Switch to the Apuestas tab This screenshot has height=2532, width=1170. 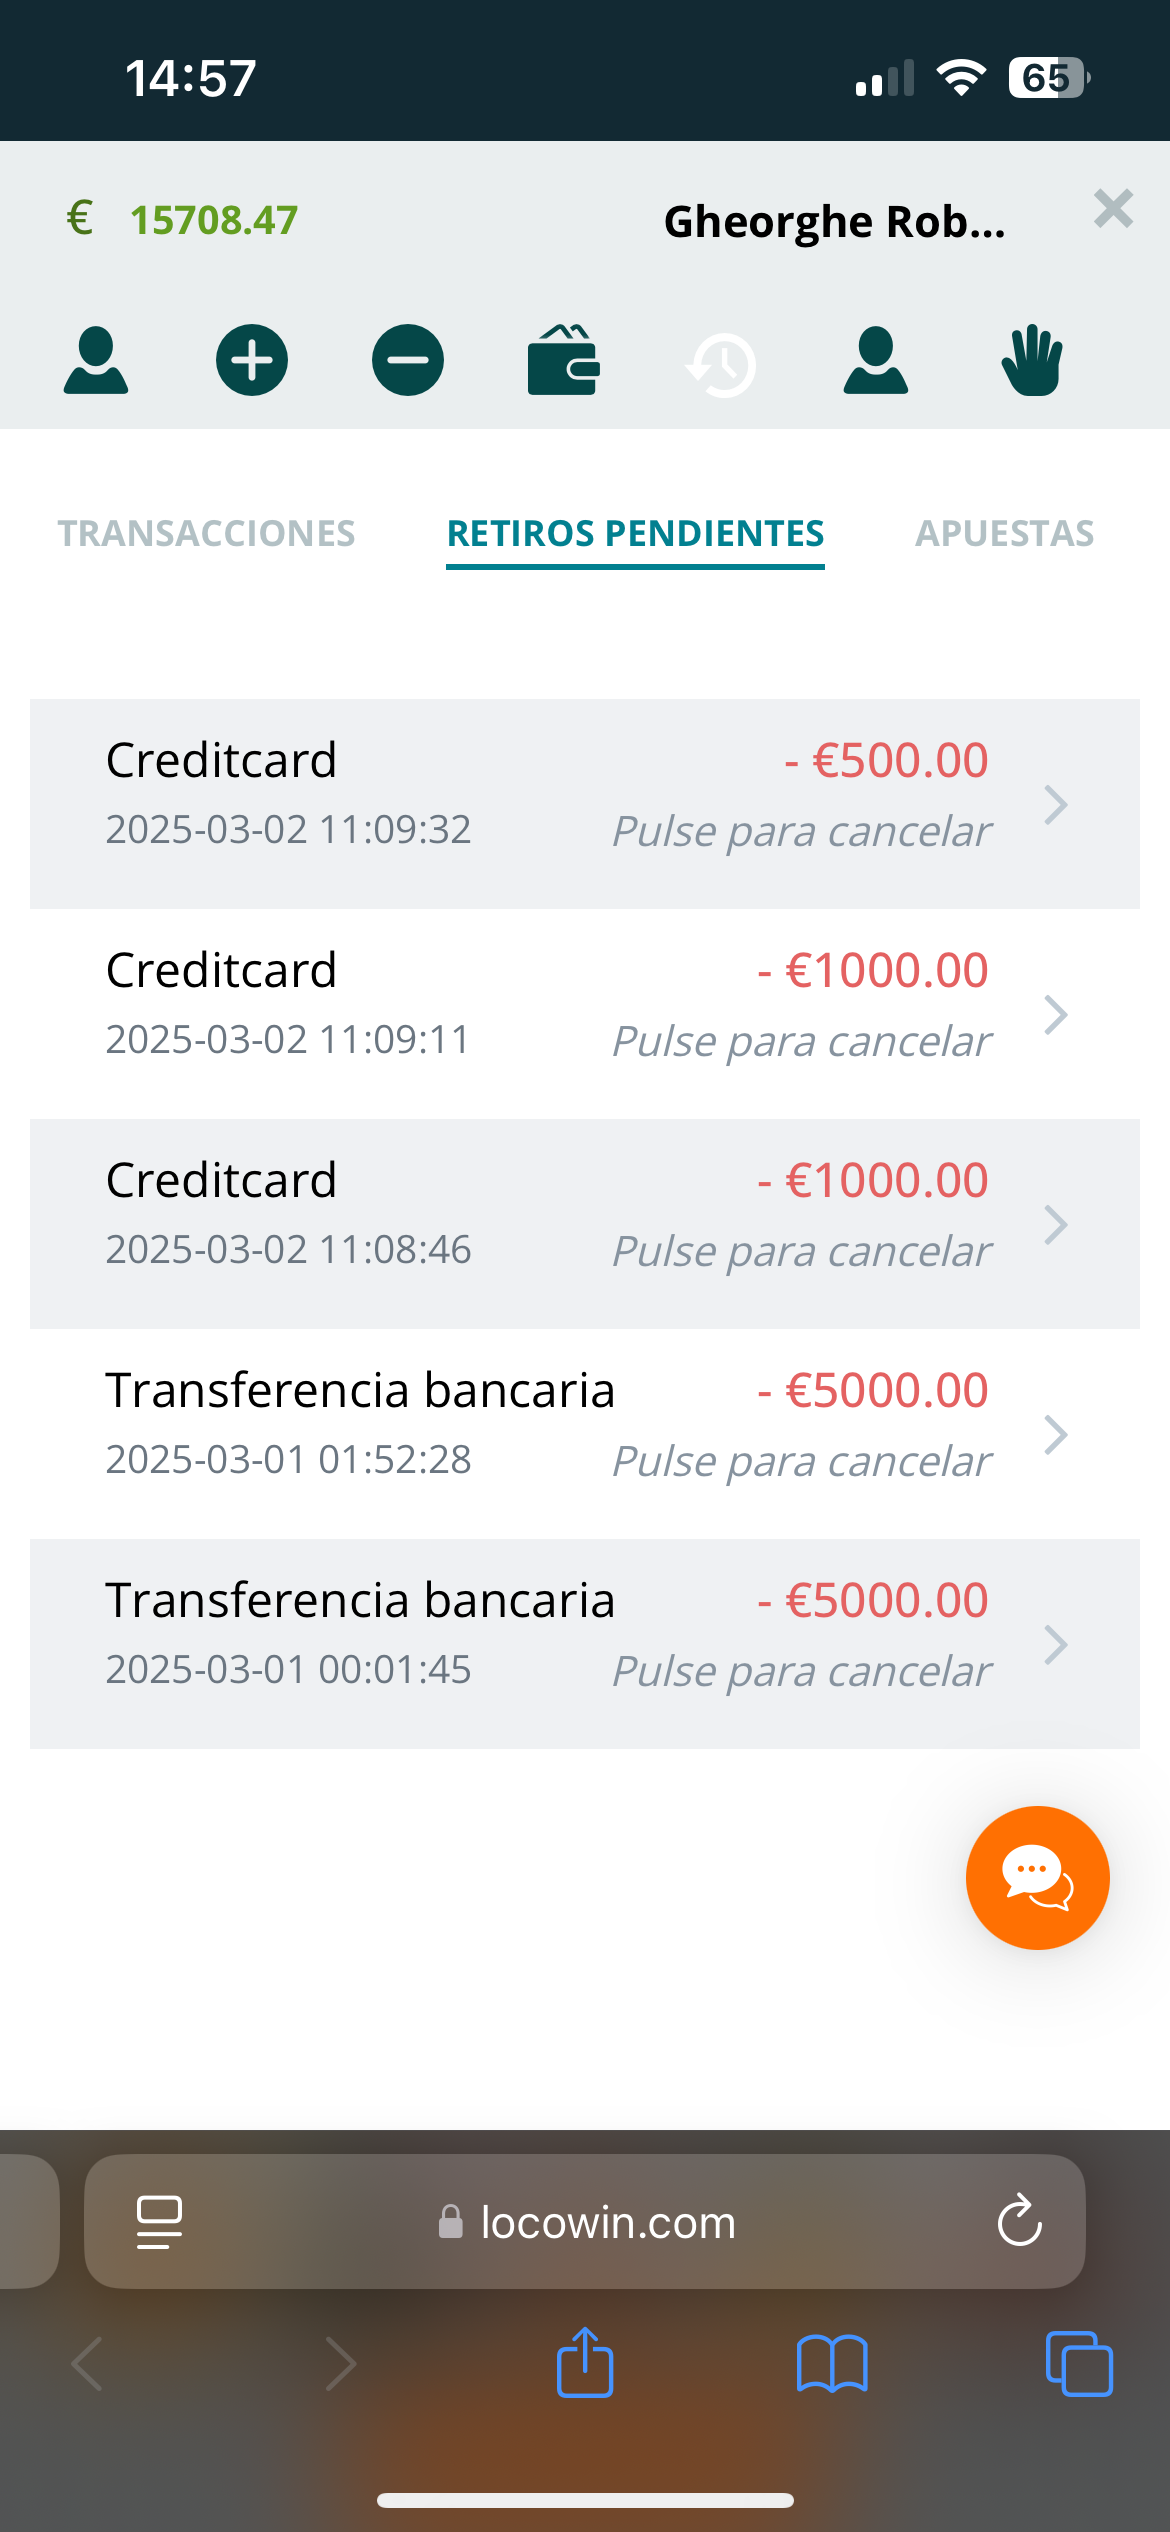(1004, 534)
